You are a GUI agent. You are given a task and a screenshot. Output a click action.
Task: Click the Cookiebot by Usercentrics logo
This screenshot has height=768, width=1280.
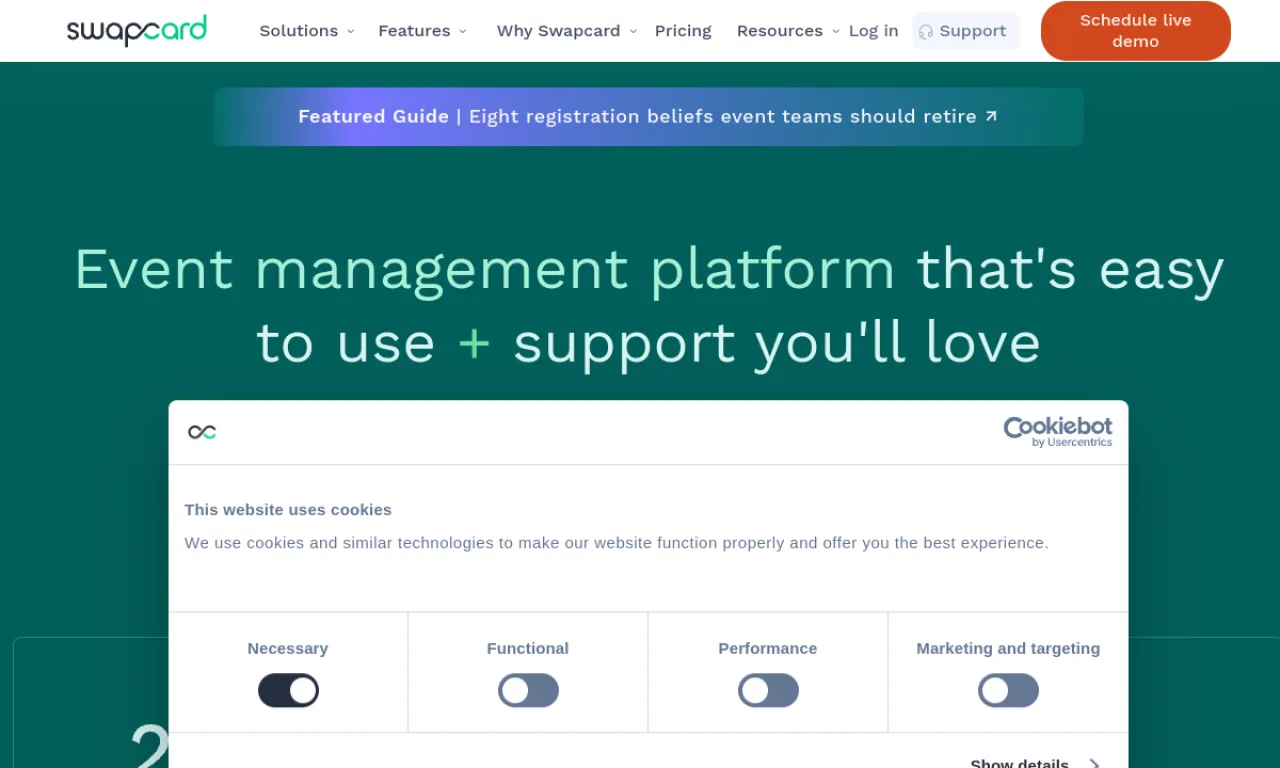[1057, 432]
